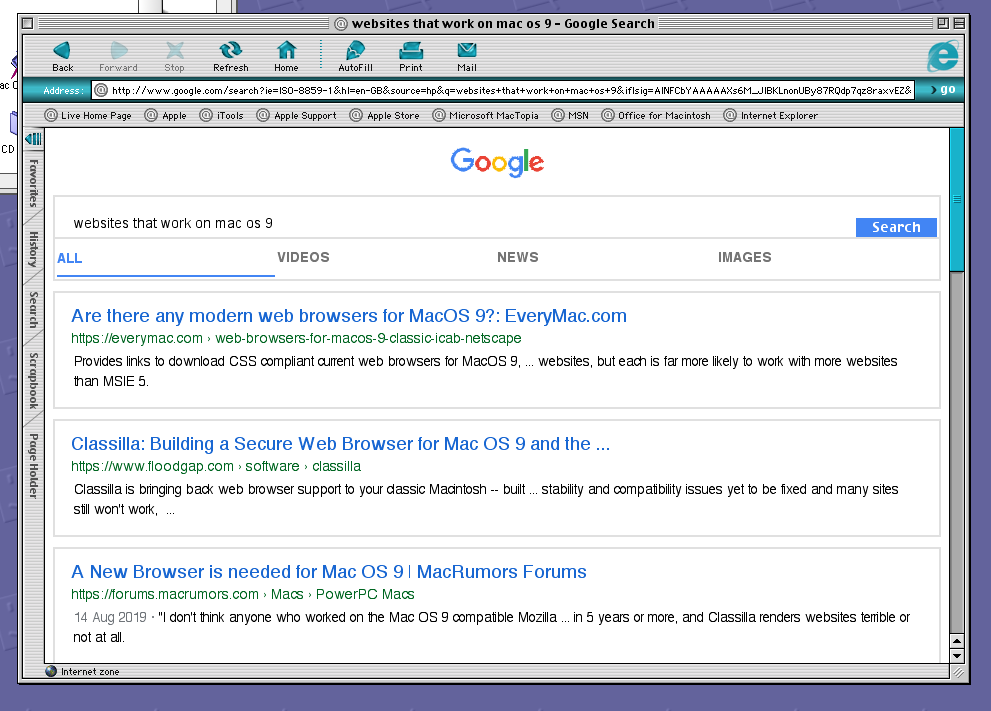Open MacRumors Forums New Browser result

click(329, 571)
